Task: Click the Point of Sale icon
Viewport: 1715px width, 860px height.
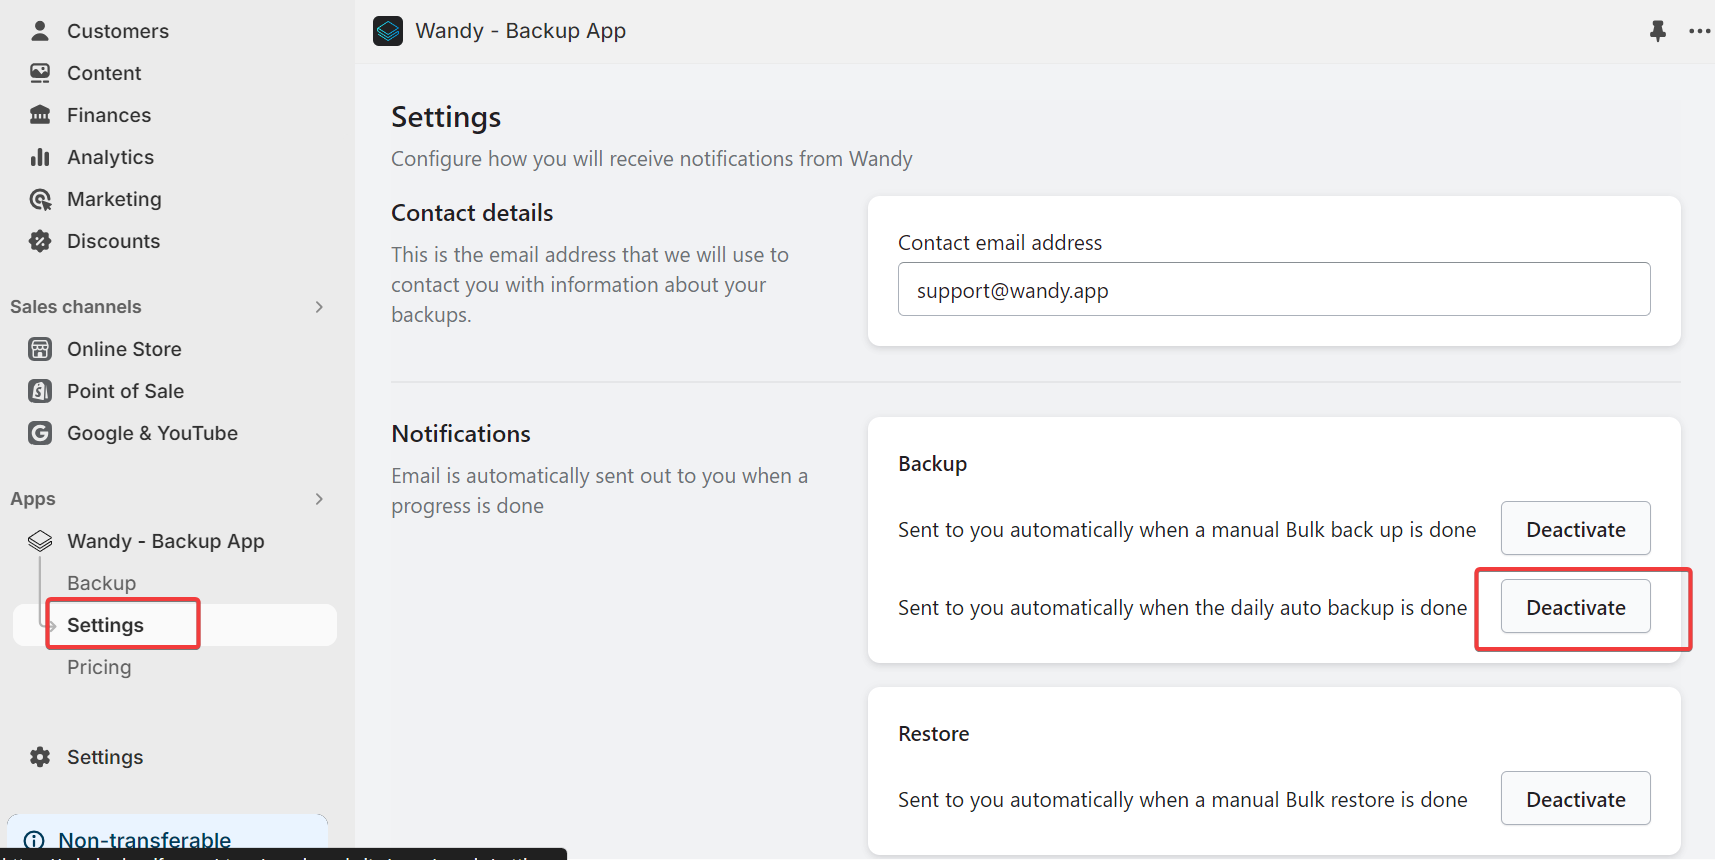Action: [x=40, y=391]
